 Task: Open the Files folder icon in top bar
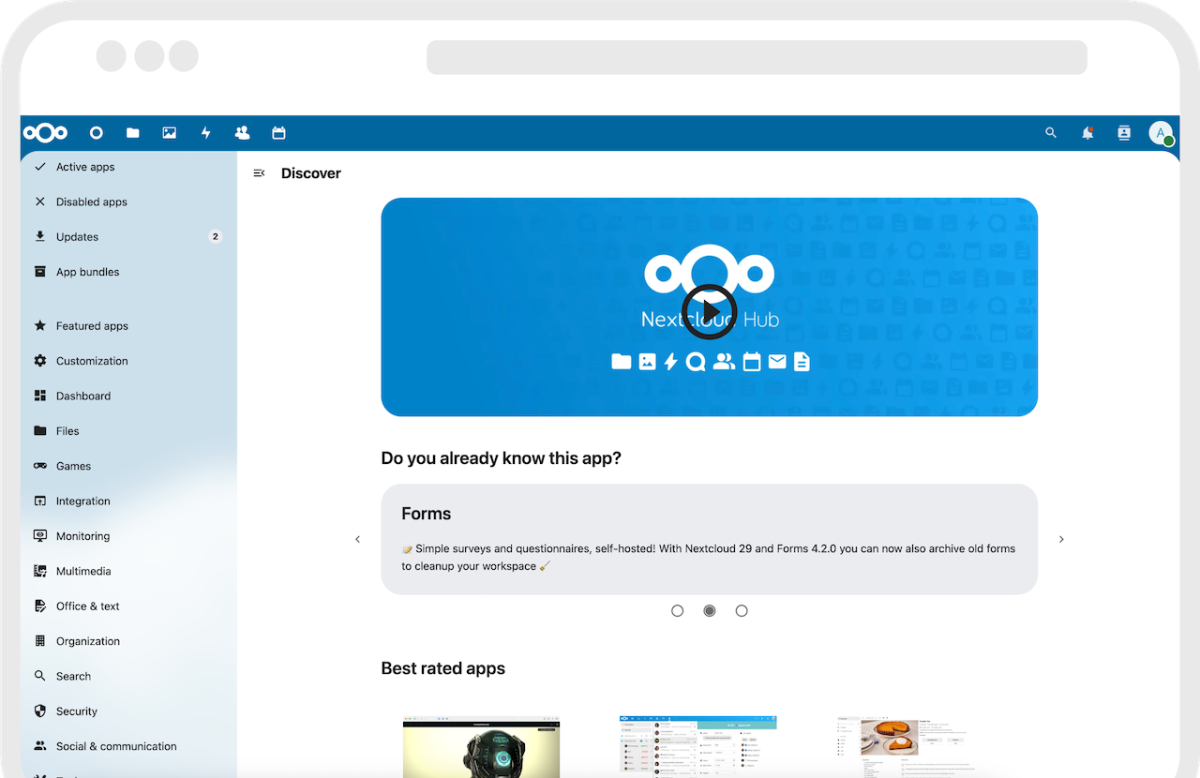[x=133, y=133]
